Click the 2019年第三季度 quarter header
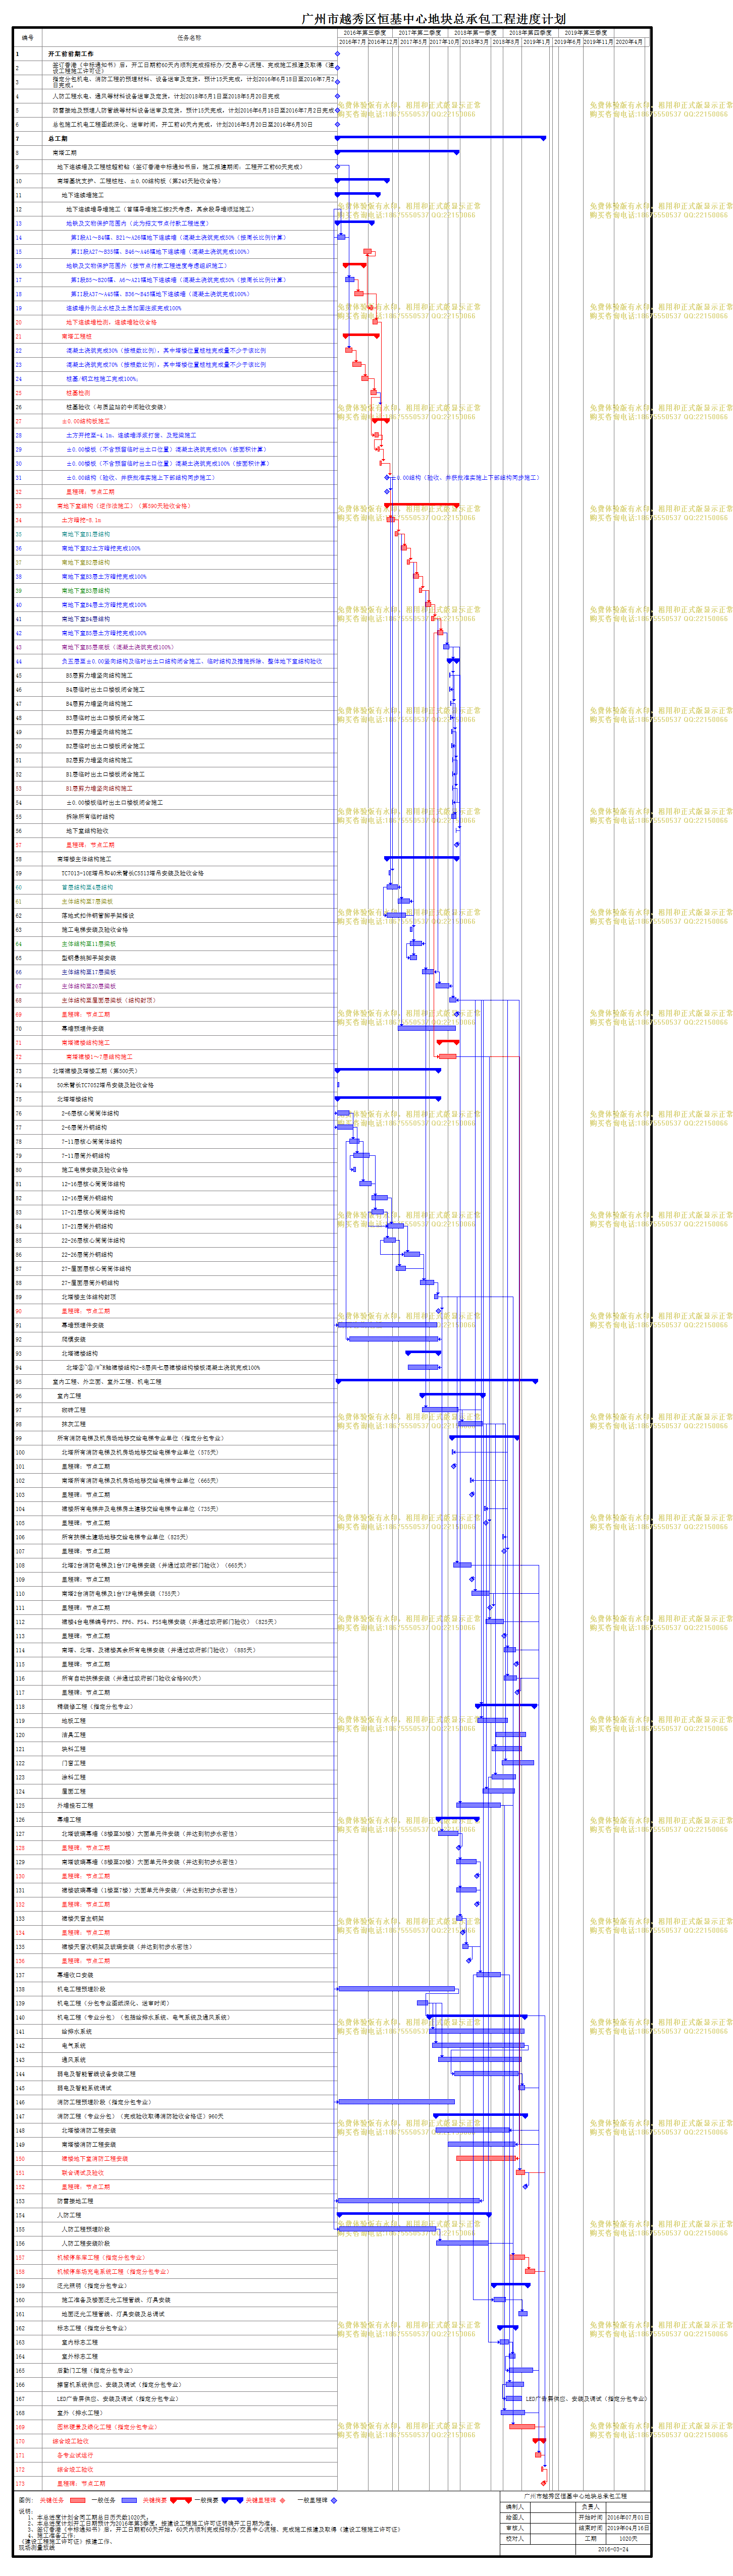733x2576 pixels. coord(585,33)
